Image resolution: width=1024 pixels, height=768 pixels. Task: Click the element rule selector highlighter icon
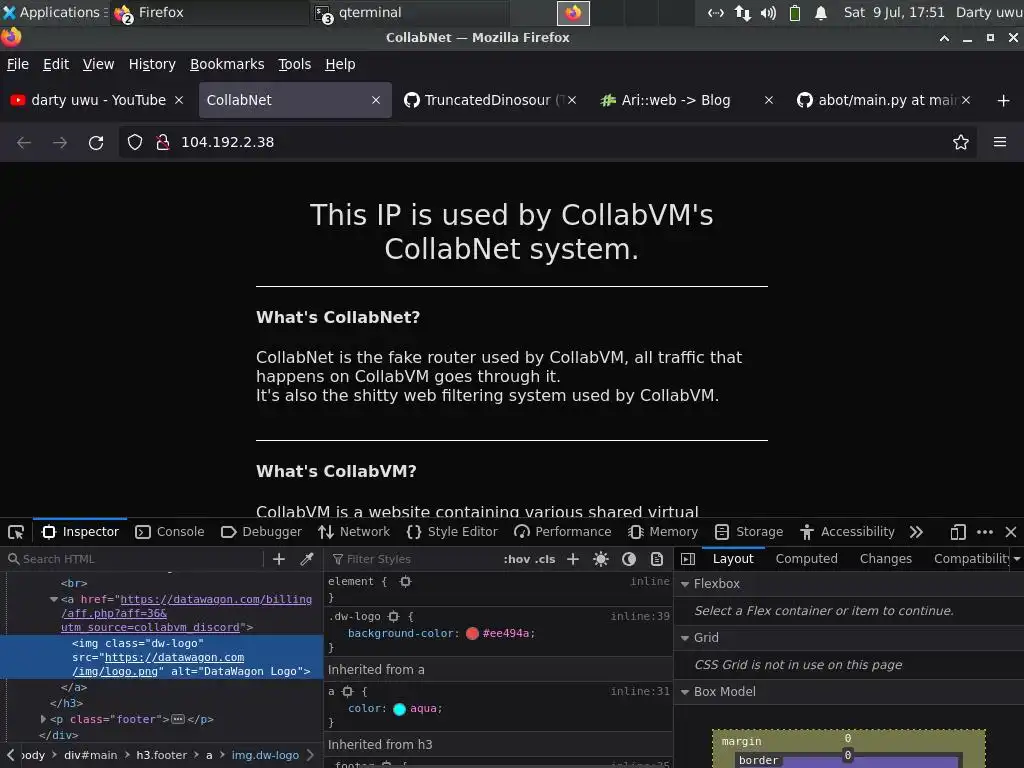[406, 581]
